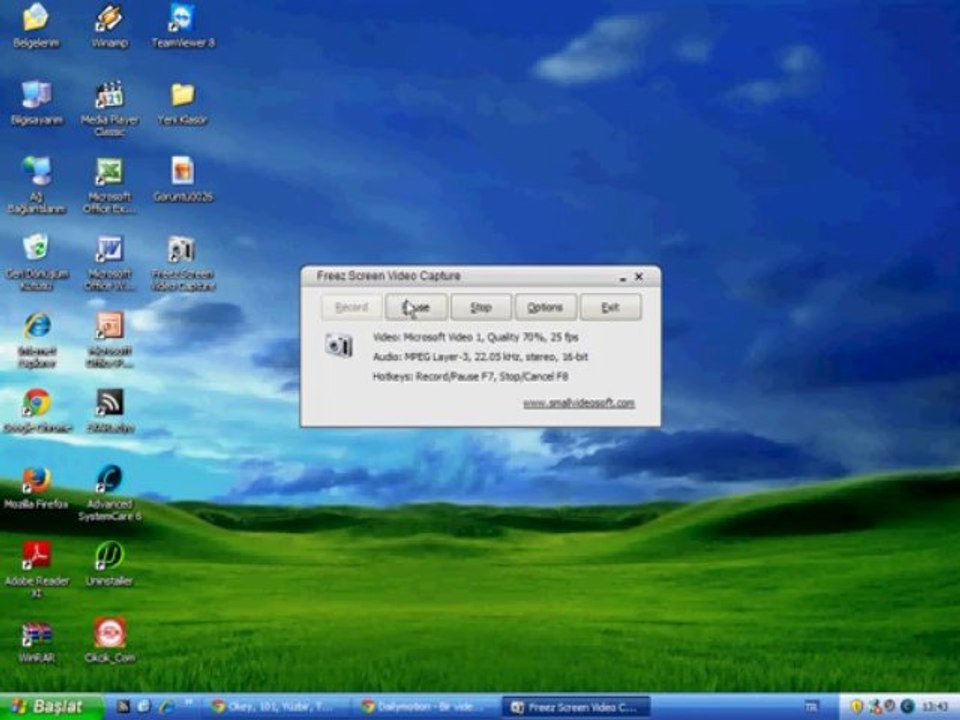This screenshot has height=720, width=960.
Task: Select the Internet Explorer desktop icon
Action: tap(36, 339)
